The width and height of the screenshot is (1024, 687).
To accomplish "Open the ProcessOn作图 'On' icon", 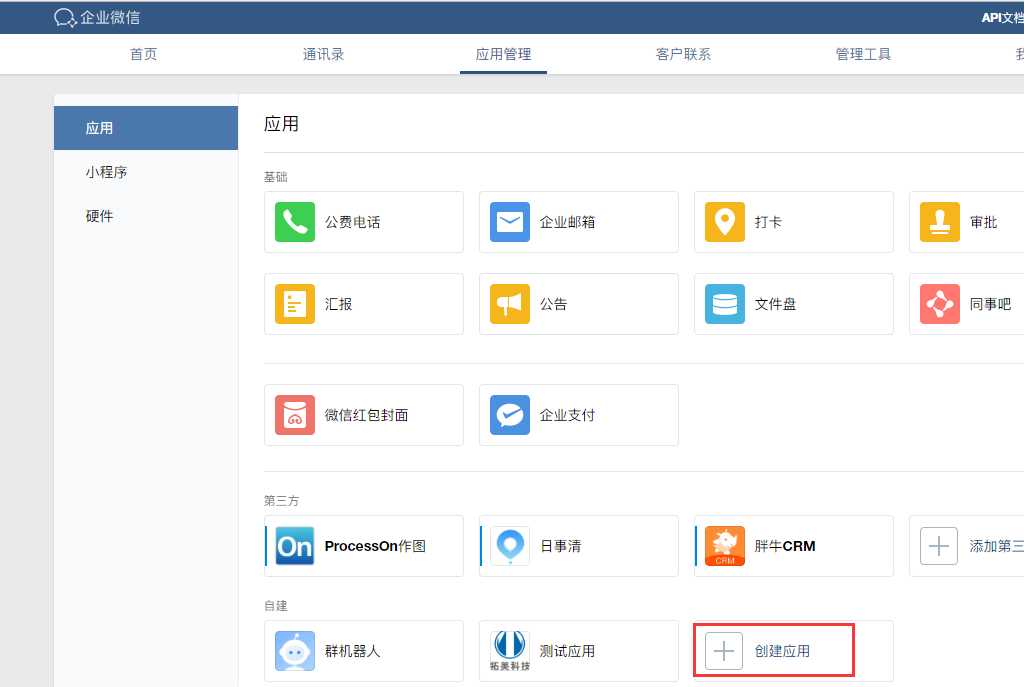I will (295, 546).
